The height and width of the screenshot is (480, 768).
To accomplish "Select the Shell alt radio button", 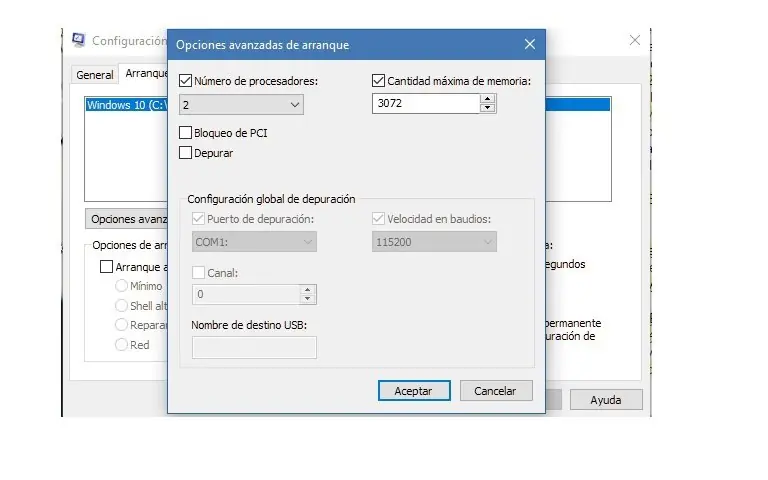I will coord(121,306).
